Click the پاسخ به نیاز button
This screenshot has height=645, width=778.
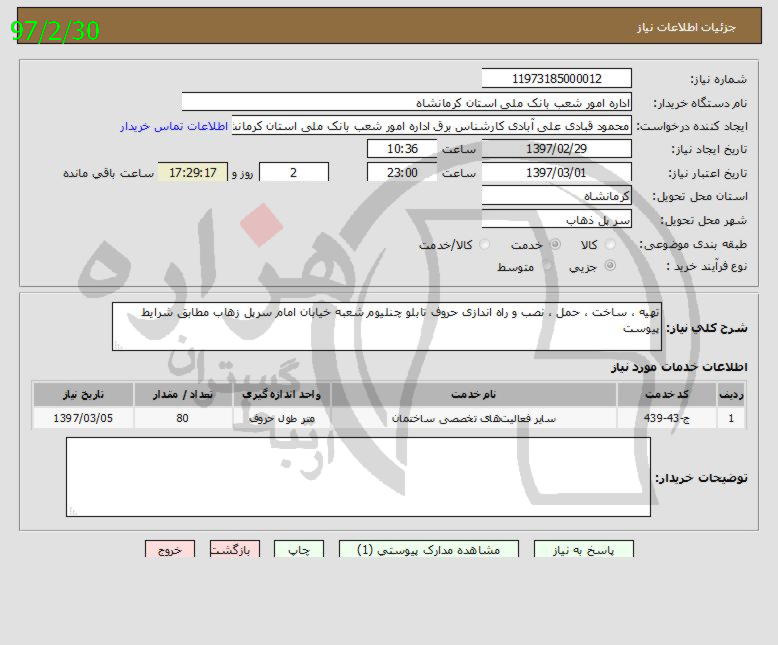[584, 550]
